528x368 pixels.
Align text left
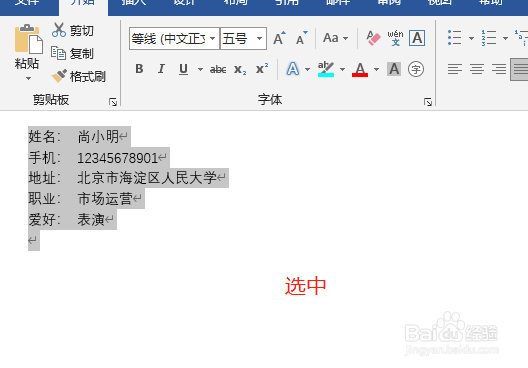tap(455, 69)
